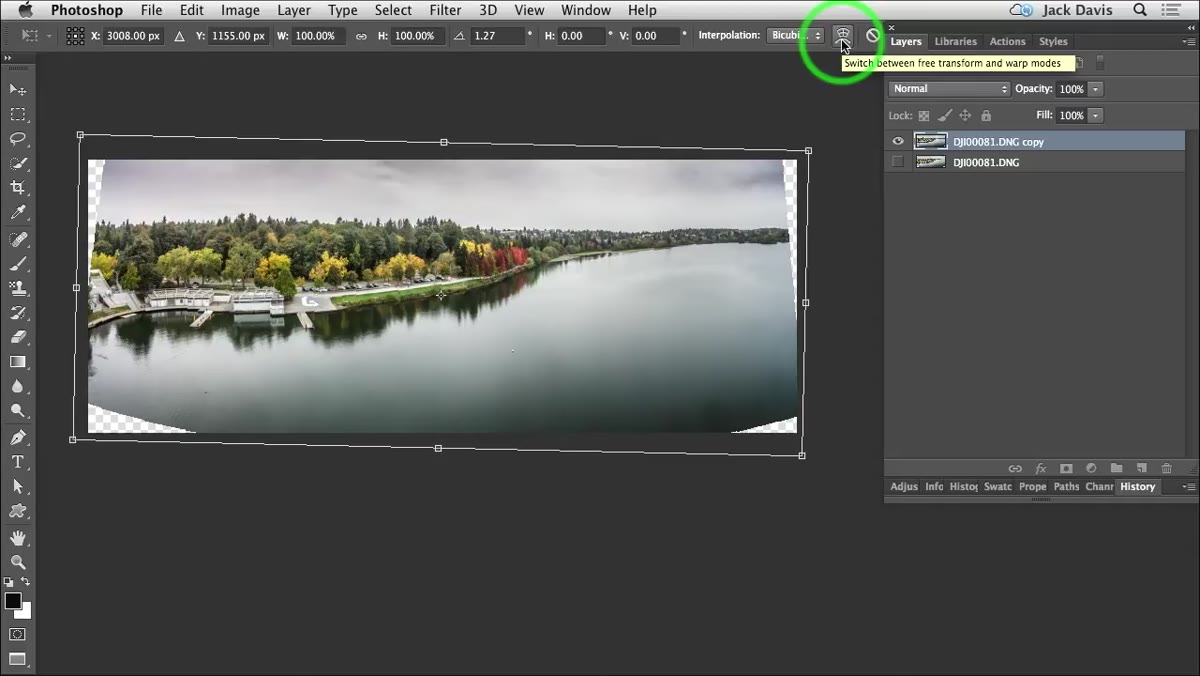Select the Move tool
The height and width of the screenshot is (676, 1200).
click(18, 90)
